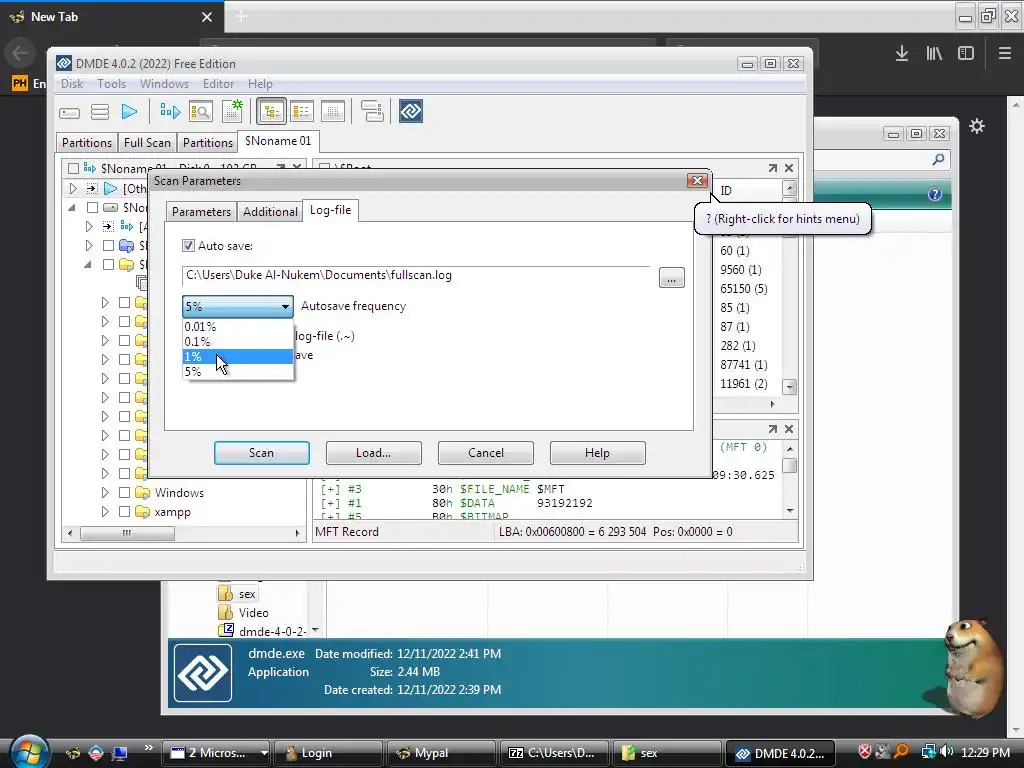Click the tree panel horizontal scrollbar thumb

pos(127,534)
